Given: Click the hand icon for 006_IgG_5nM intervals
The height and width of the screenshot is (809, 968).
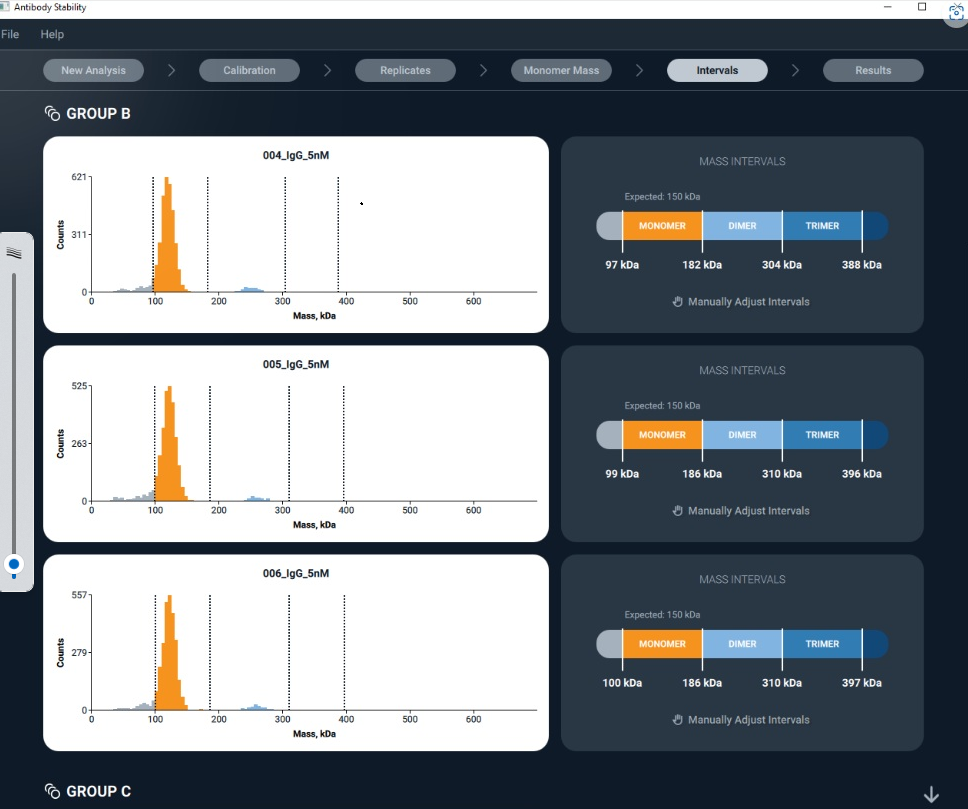Looking at the screenshot, I should pyautogui.click(x=677, y=719).
